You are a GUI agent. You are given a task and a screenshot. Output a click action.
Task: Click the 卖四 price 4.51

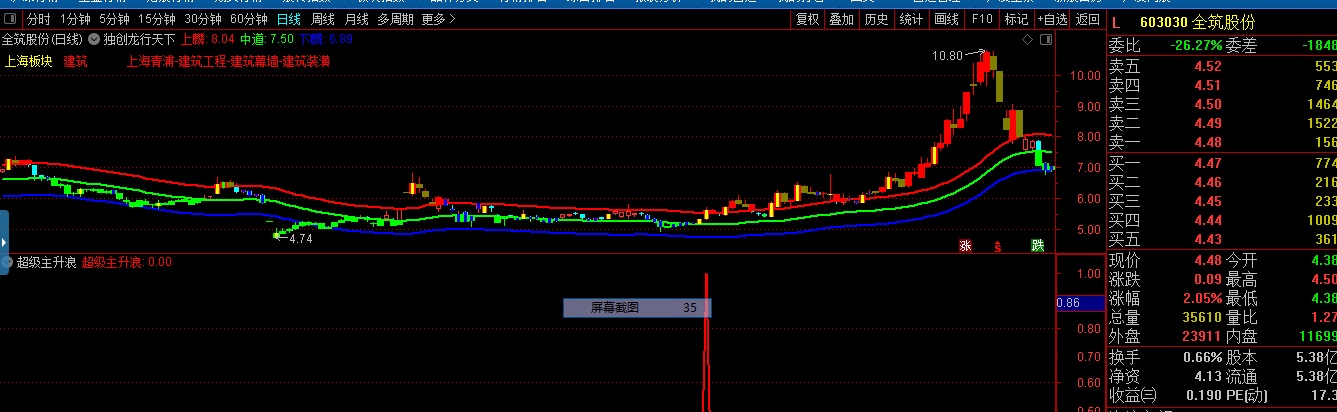pos(1208,85)
